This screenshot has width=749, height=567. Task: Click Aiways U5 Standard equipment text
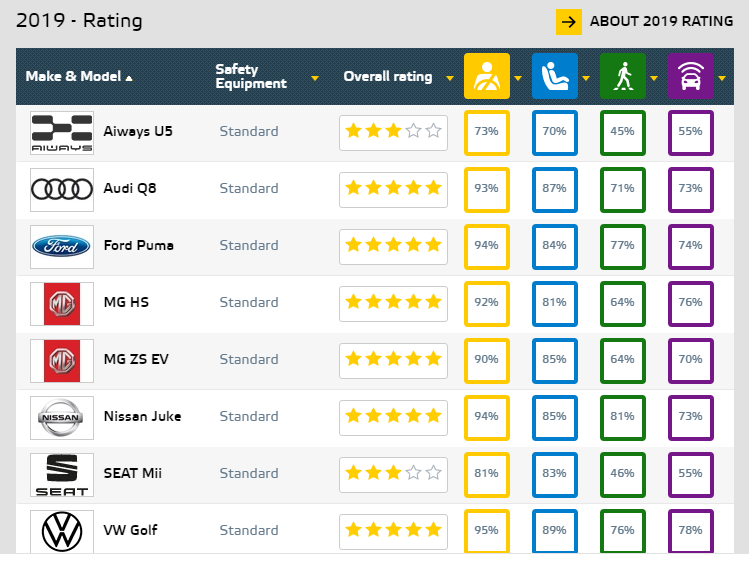click(249, 131)
